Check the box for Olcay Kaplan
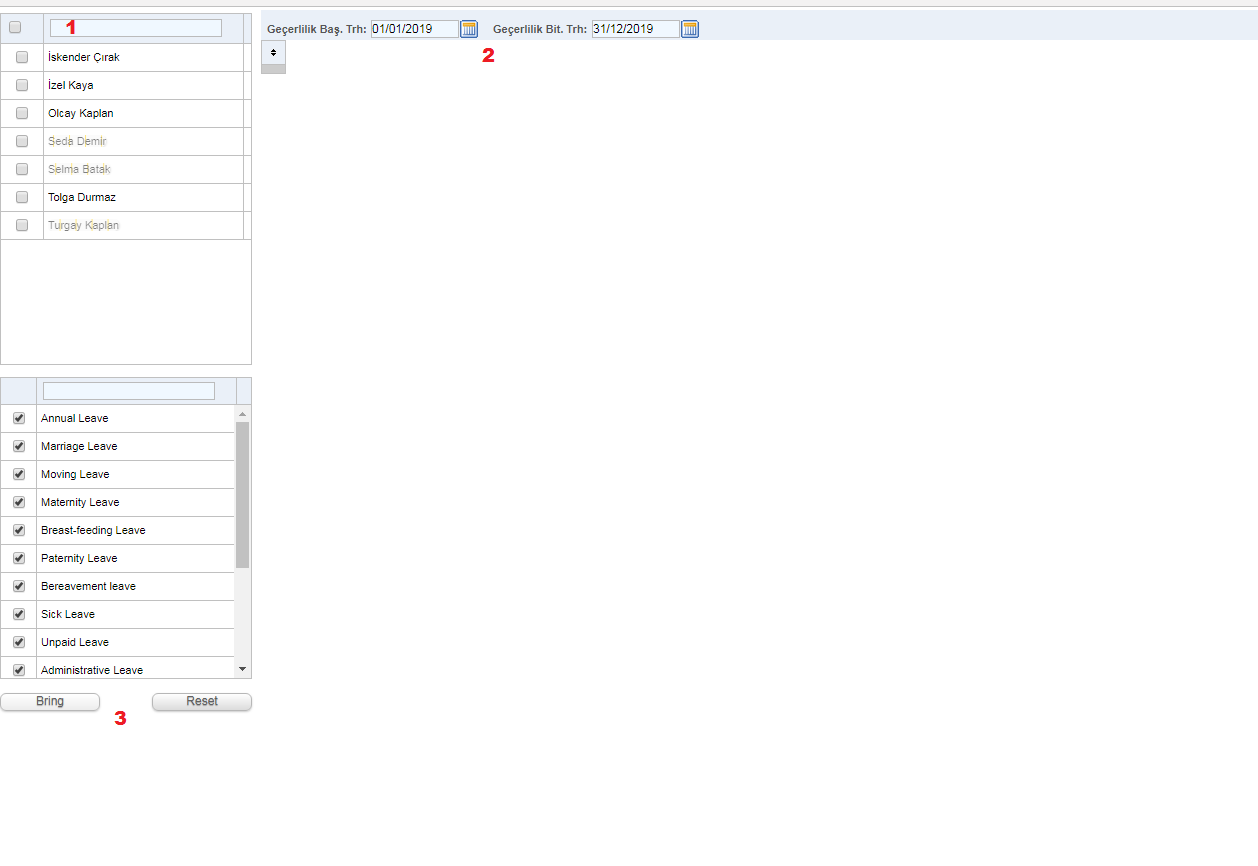Viewport: 1258px width, 866px height. click(x=22, y=113)
